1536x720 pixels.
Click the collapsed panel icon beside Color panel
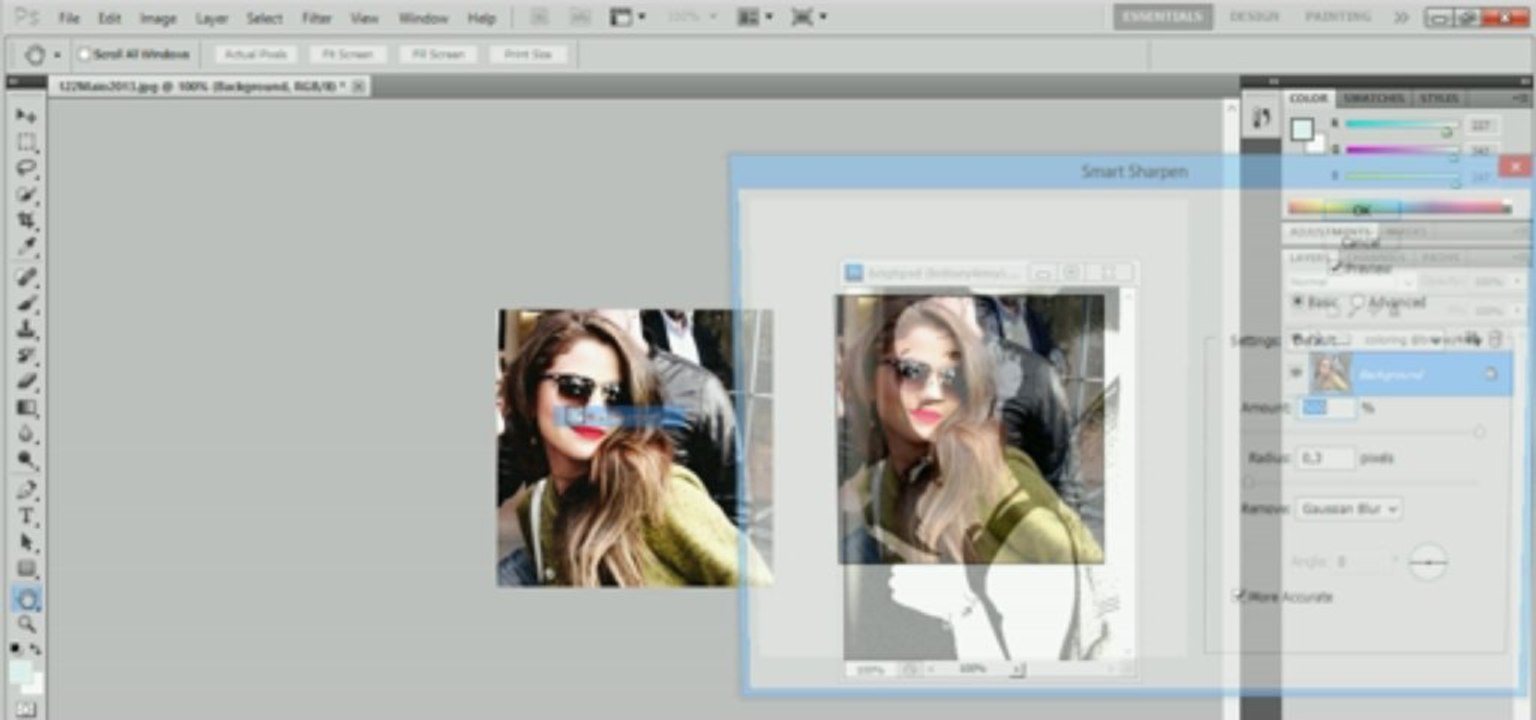click(x=1262, y=118)
